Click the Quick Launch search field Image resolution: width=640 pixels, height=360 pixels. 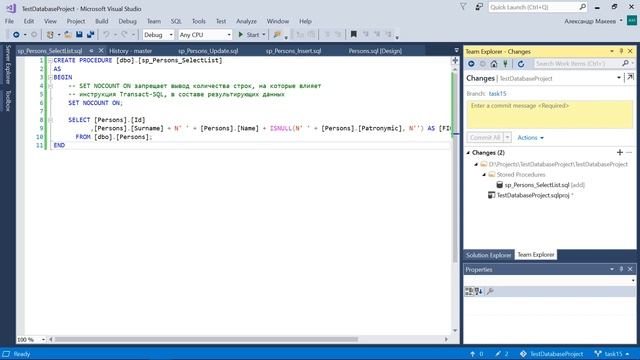point(534,7)
